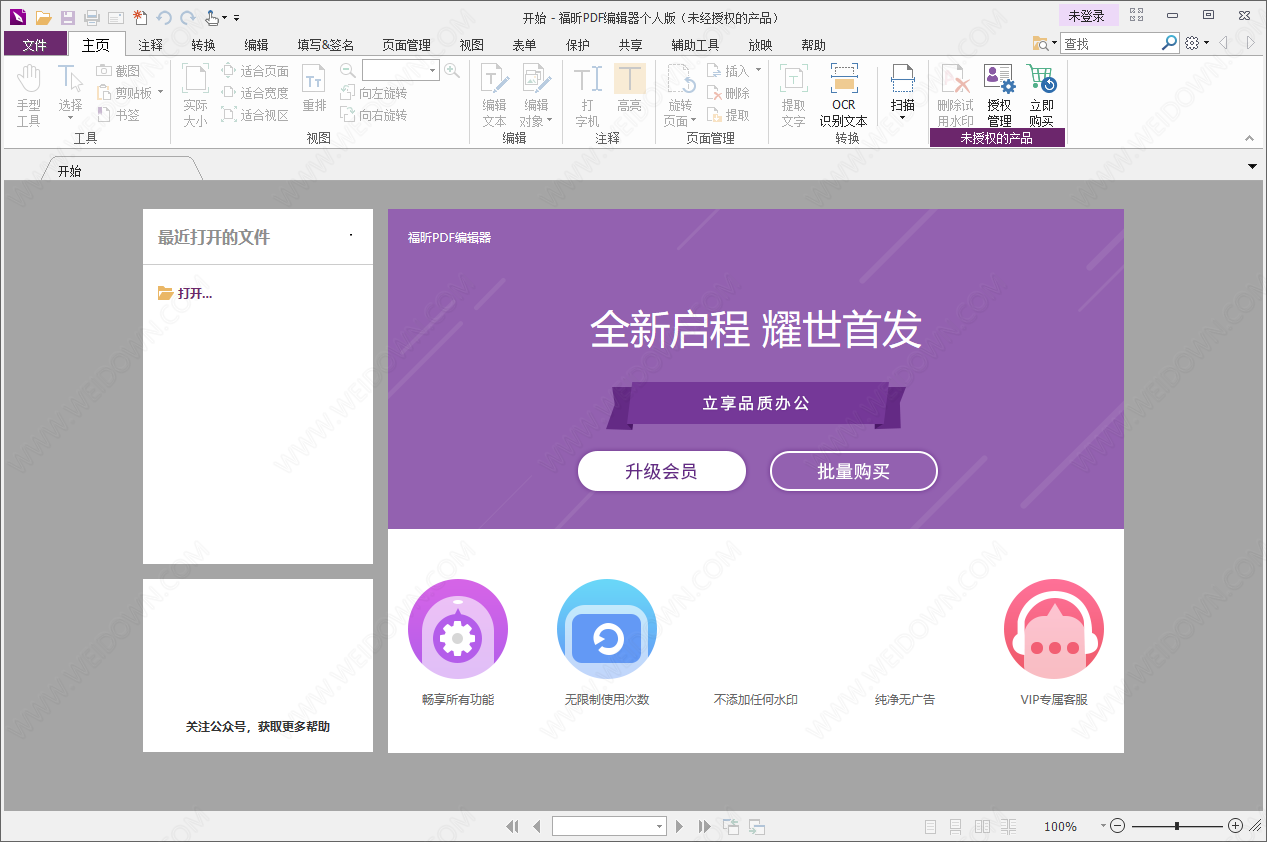Image resolution: width=1267 pixels, height=842 pixels.
Task: Click the Actual Size (实际大小) icon
Action: [x=195, y=95]
